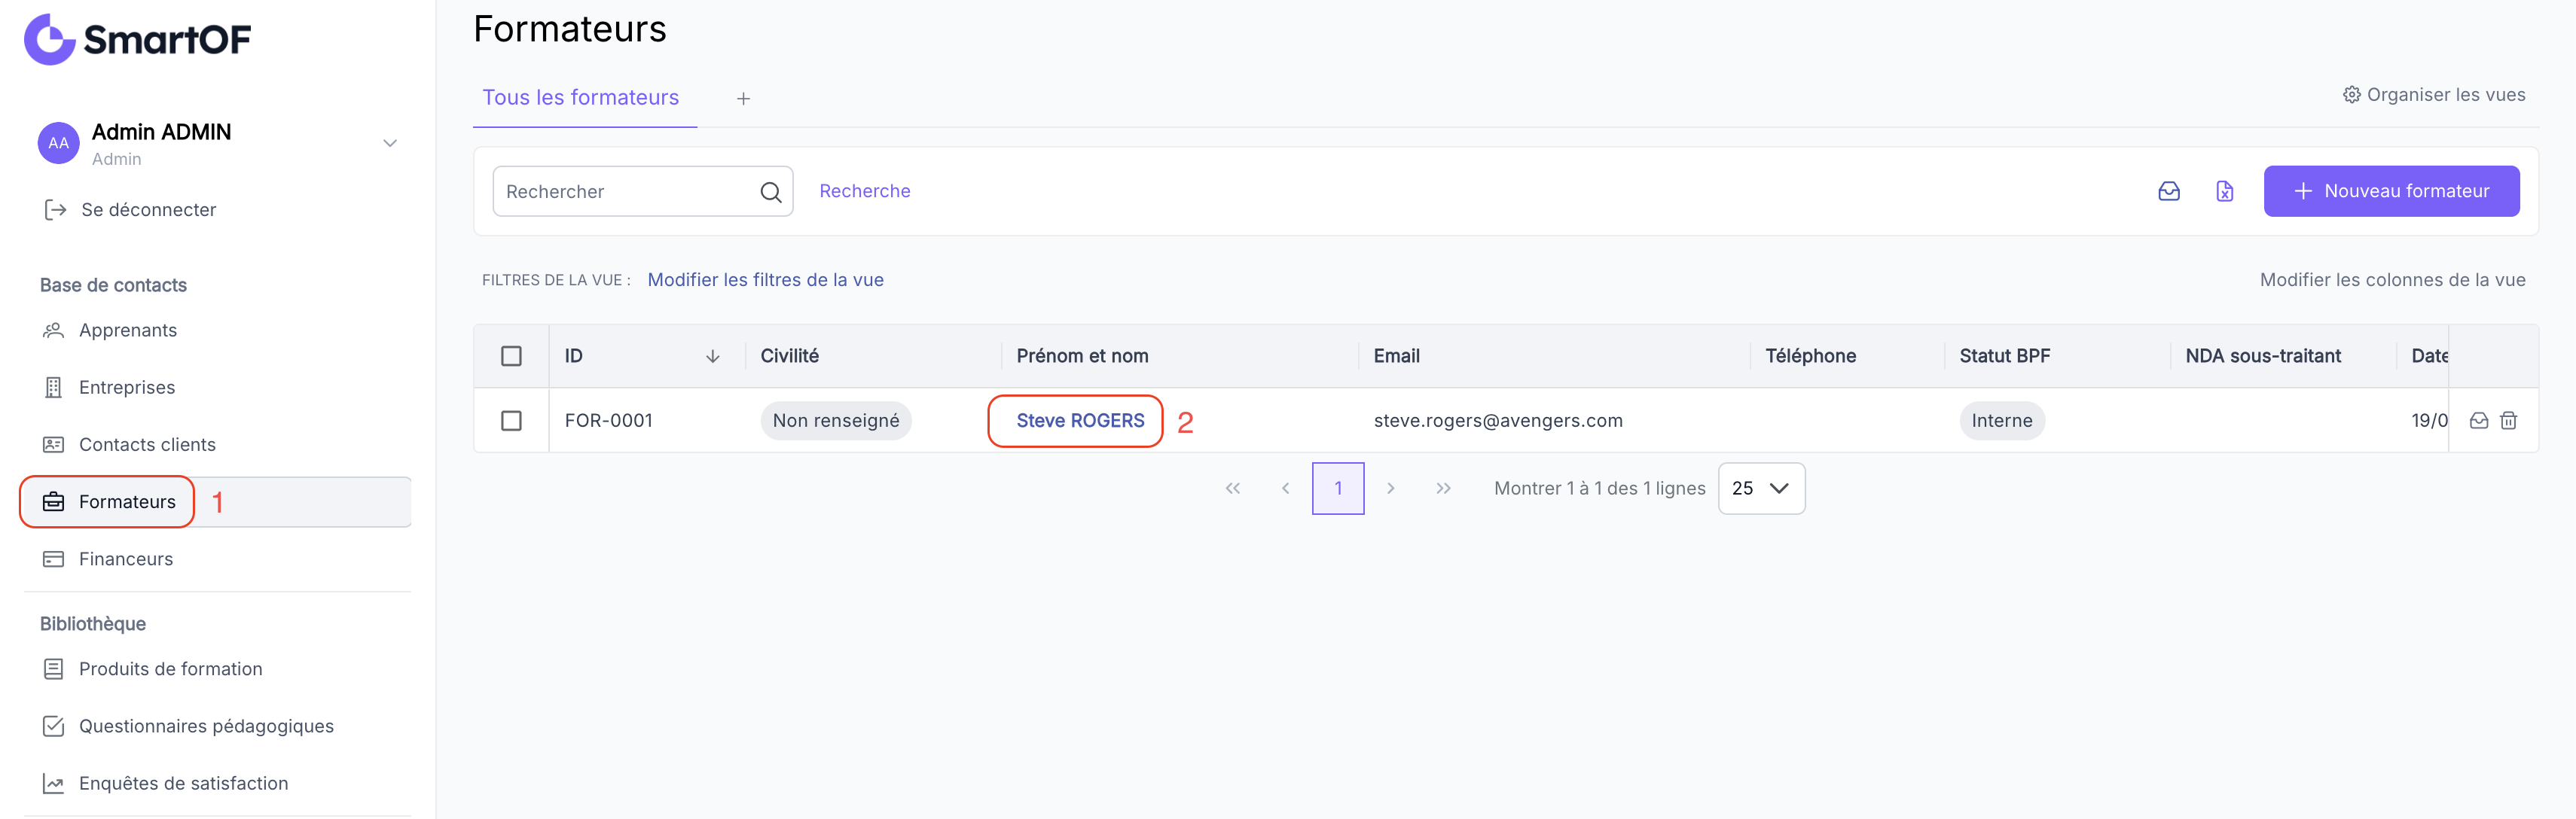The image size is (2576, 819).
Task: Open Entreprises in the sidebar
Action: [x=127, y=387]
